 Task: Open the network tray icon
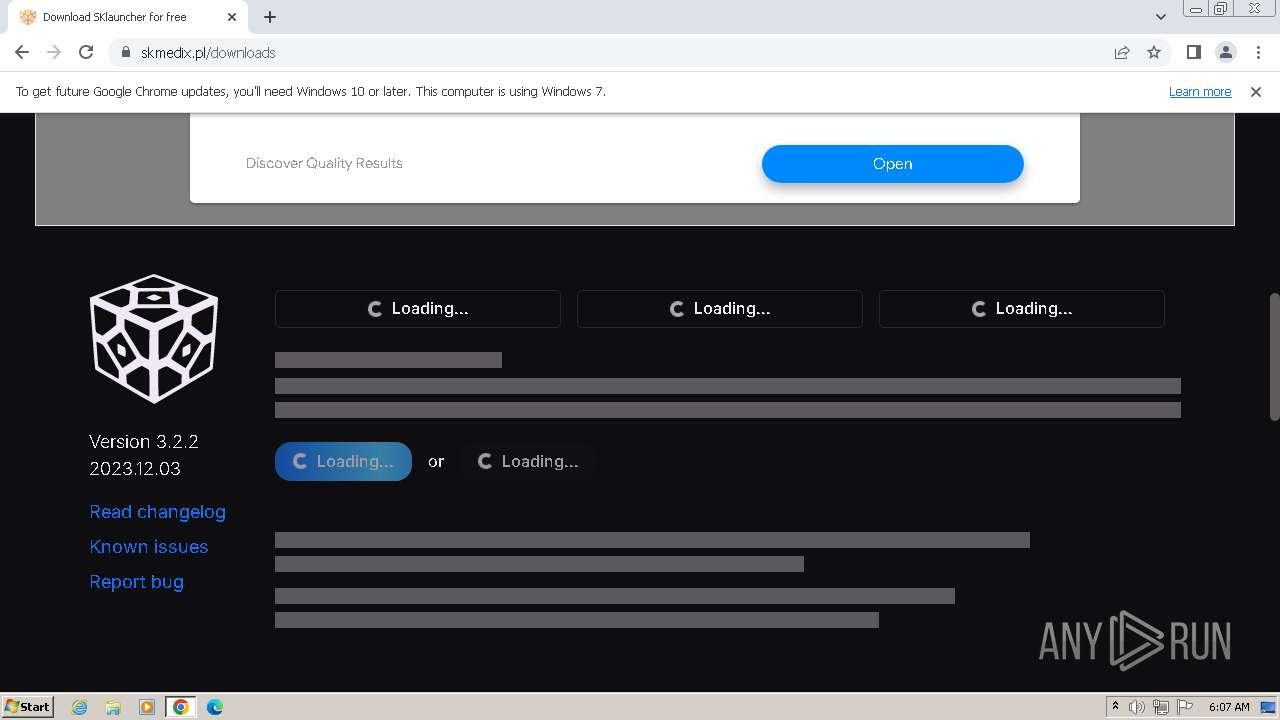coord(1161,707)
